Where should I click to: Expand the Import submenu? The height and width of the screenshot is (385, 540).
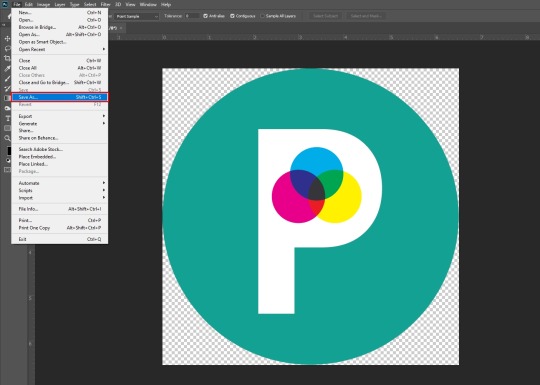pos(60,198)
